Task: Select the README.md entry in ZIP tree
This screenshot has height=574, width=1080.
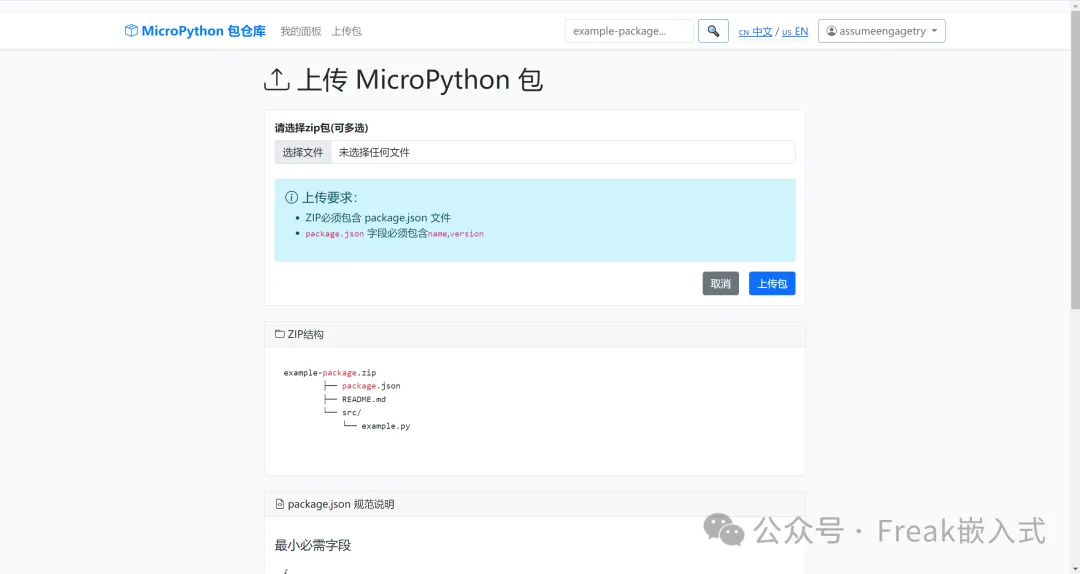Action: point(364,399)
